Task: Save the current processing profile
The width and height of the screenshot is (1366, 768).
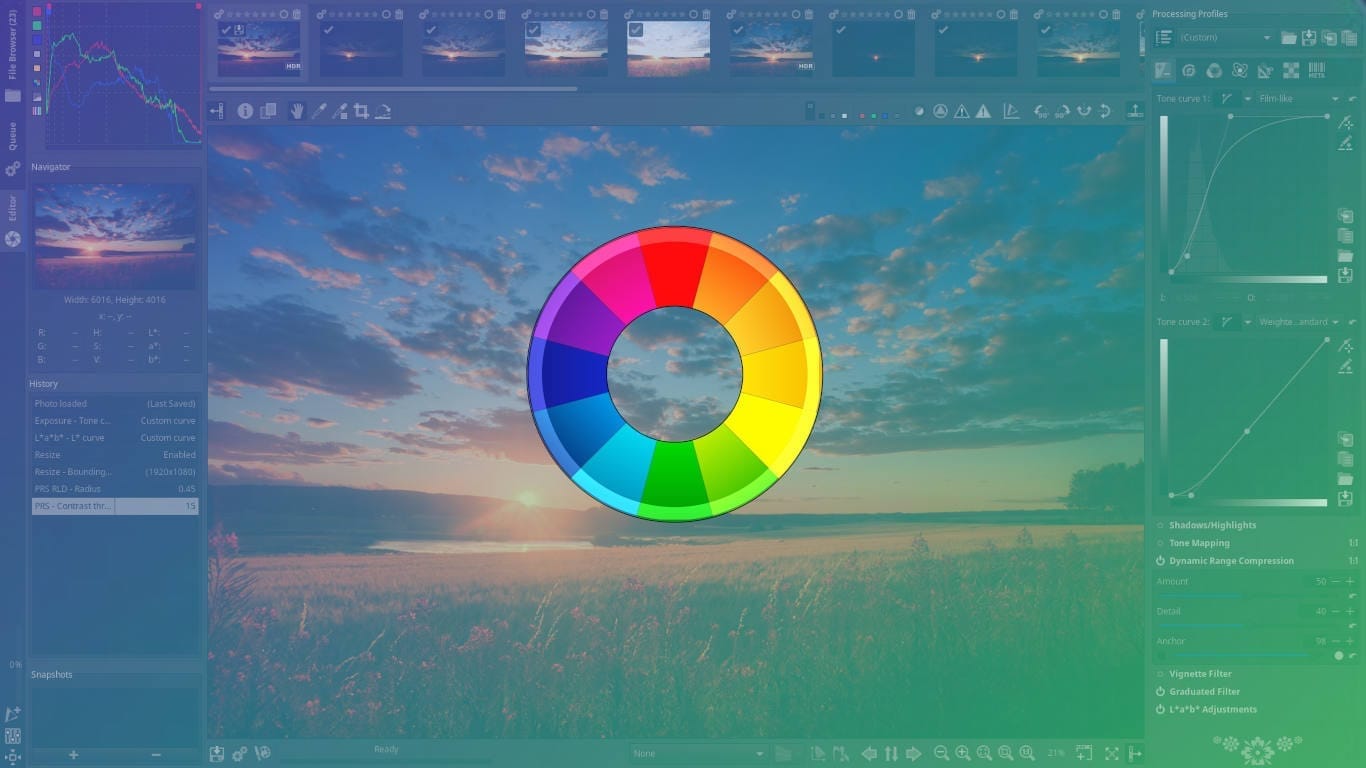Action: [1309, 38]
